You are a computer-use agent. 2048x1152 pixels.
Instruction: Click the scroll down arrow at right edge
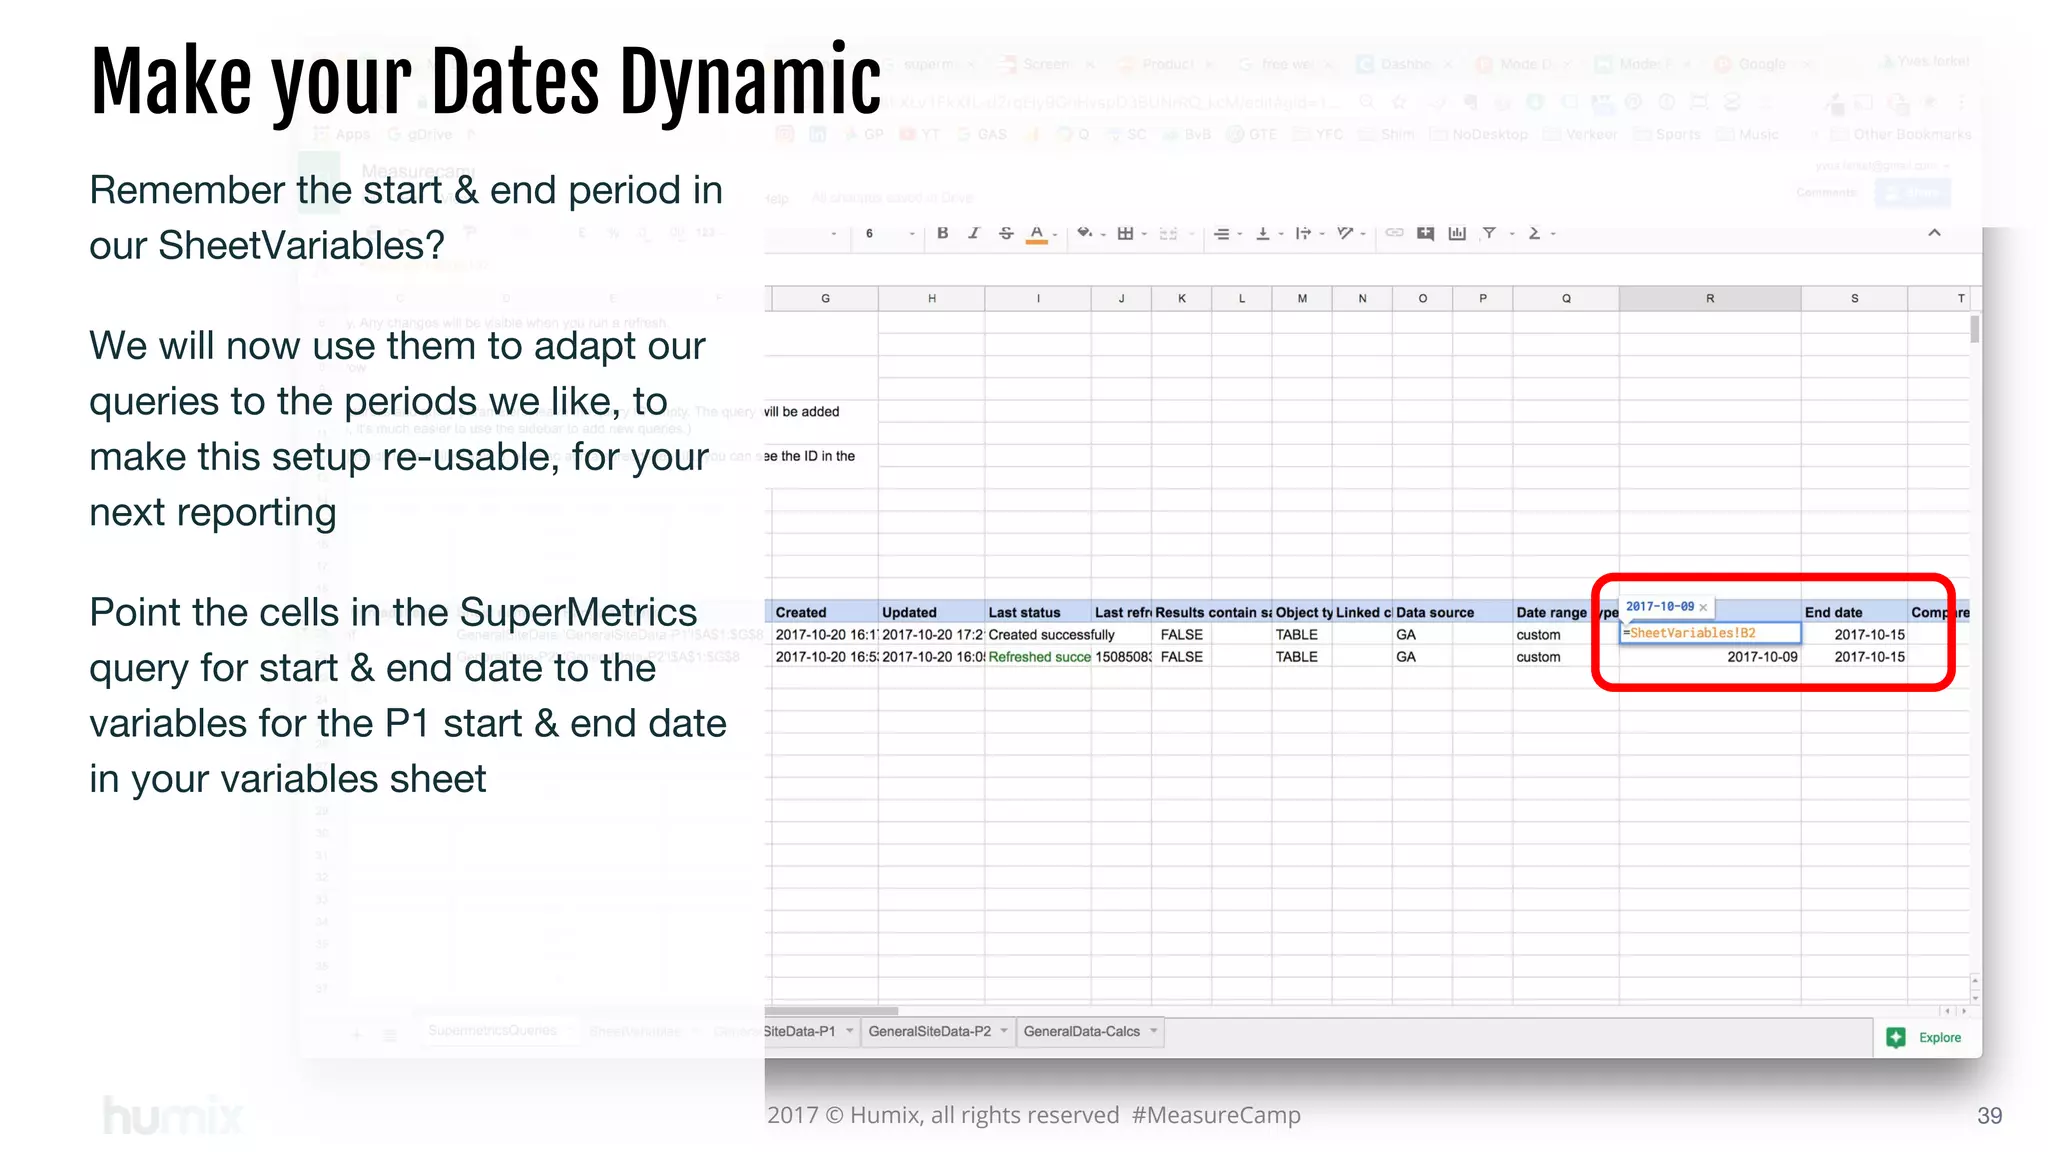coord(1975,998)
